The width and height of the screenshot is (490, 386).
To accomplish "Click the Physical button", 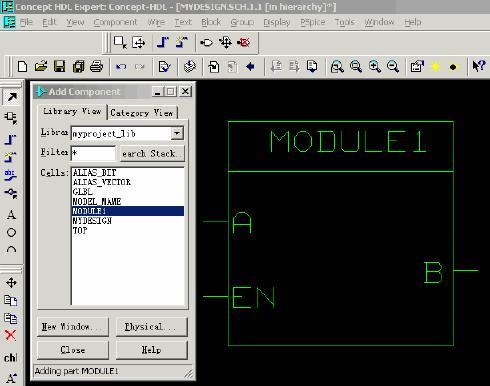I will (x=152, y=327).
